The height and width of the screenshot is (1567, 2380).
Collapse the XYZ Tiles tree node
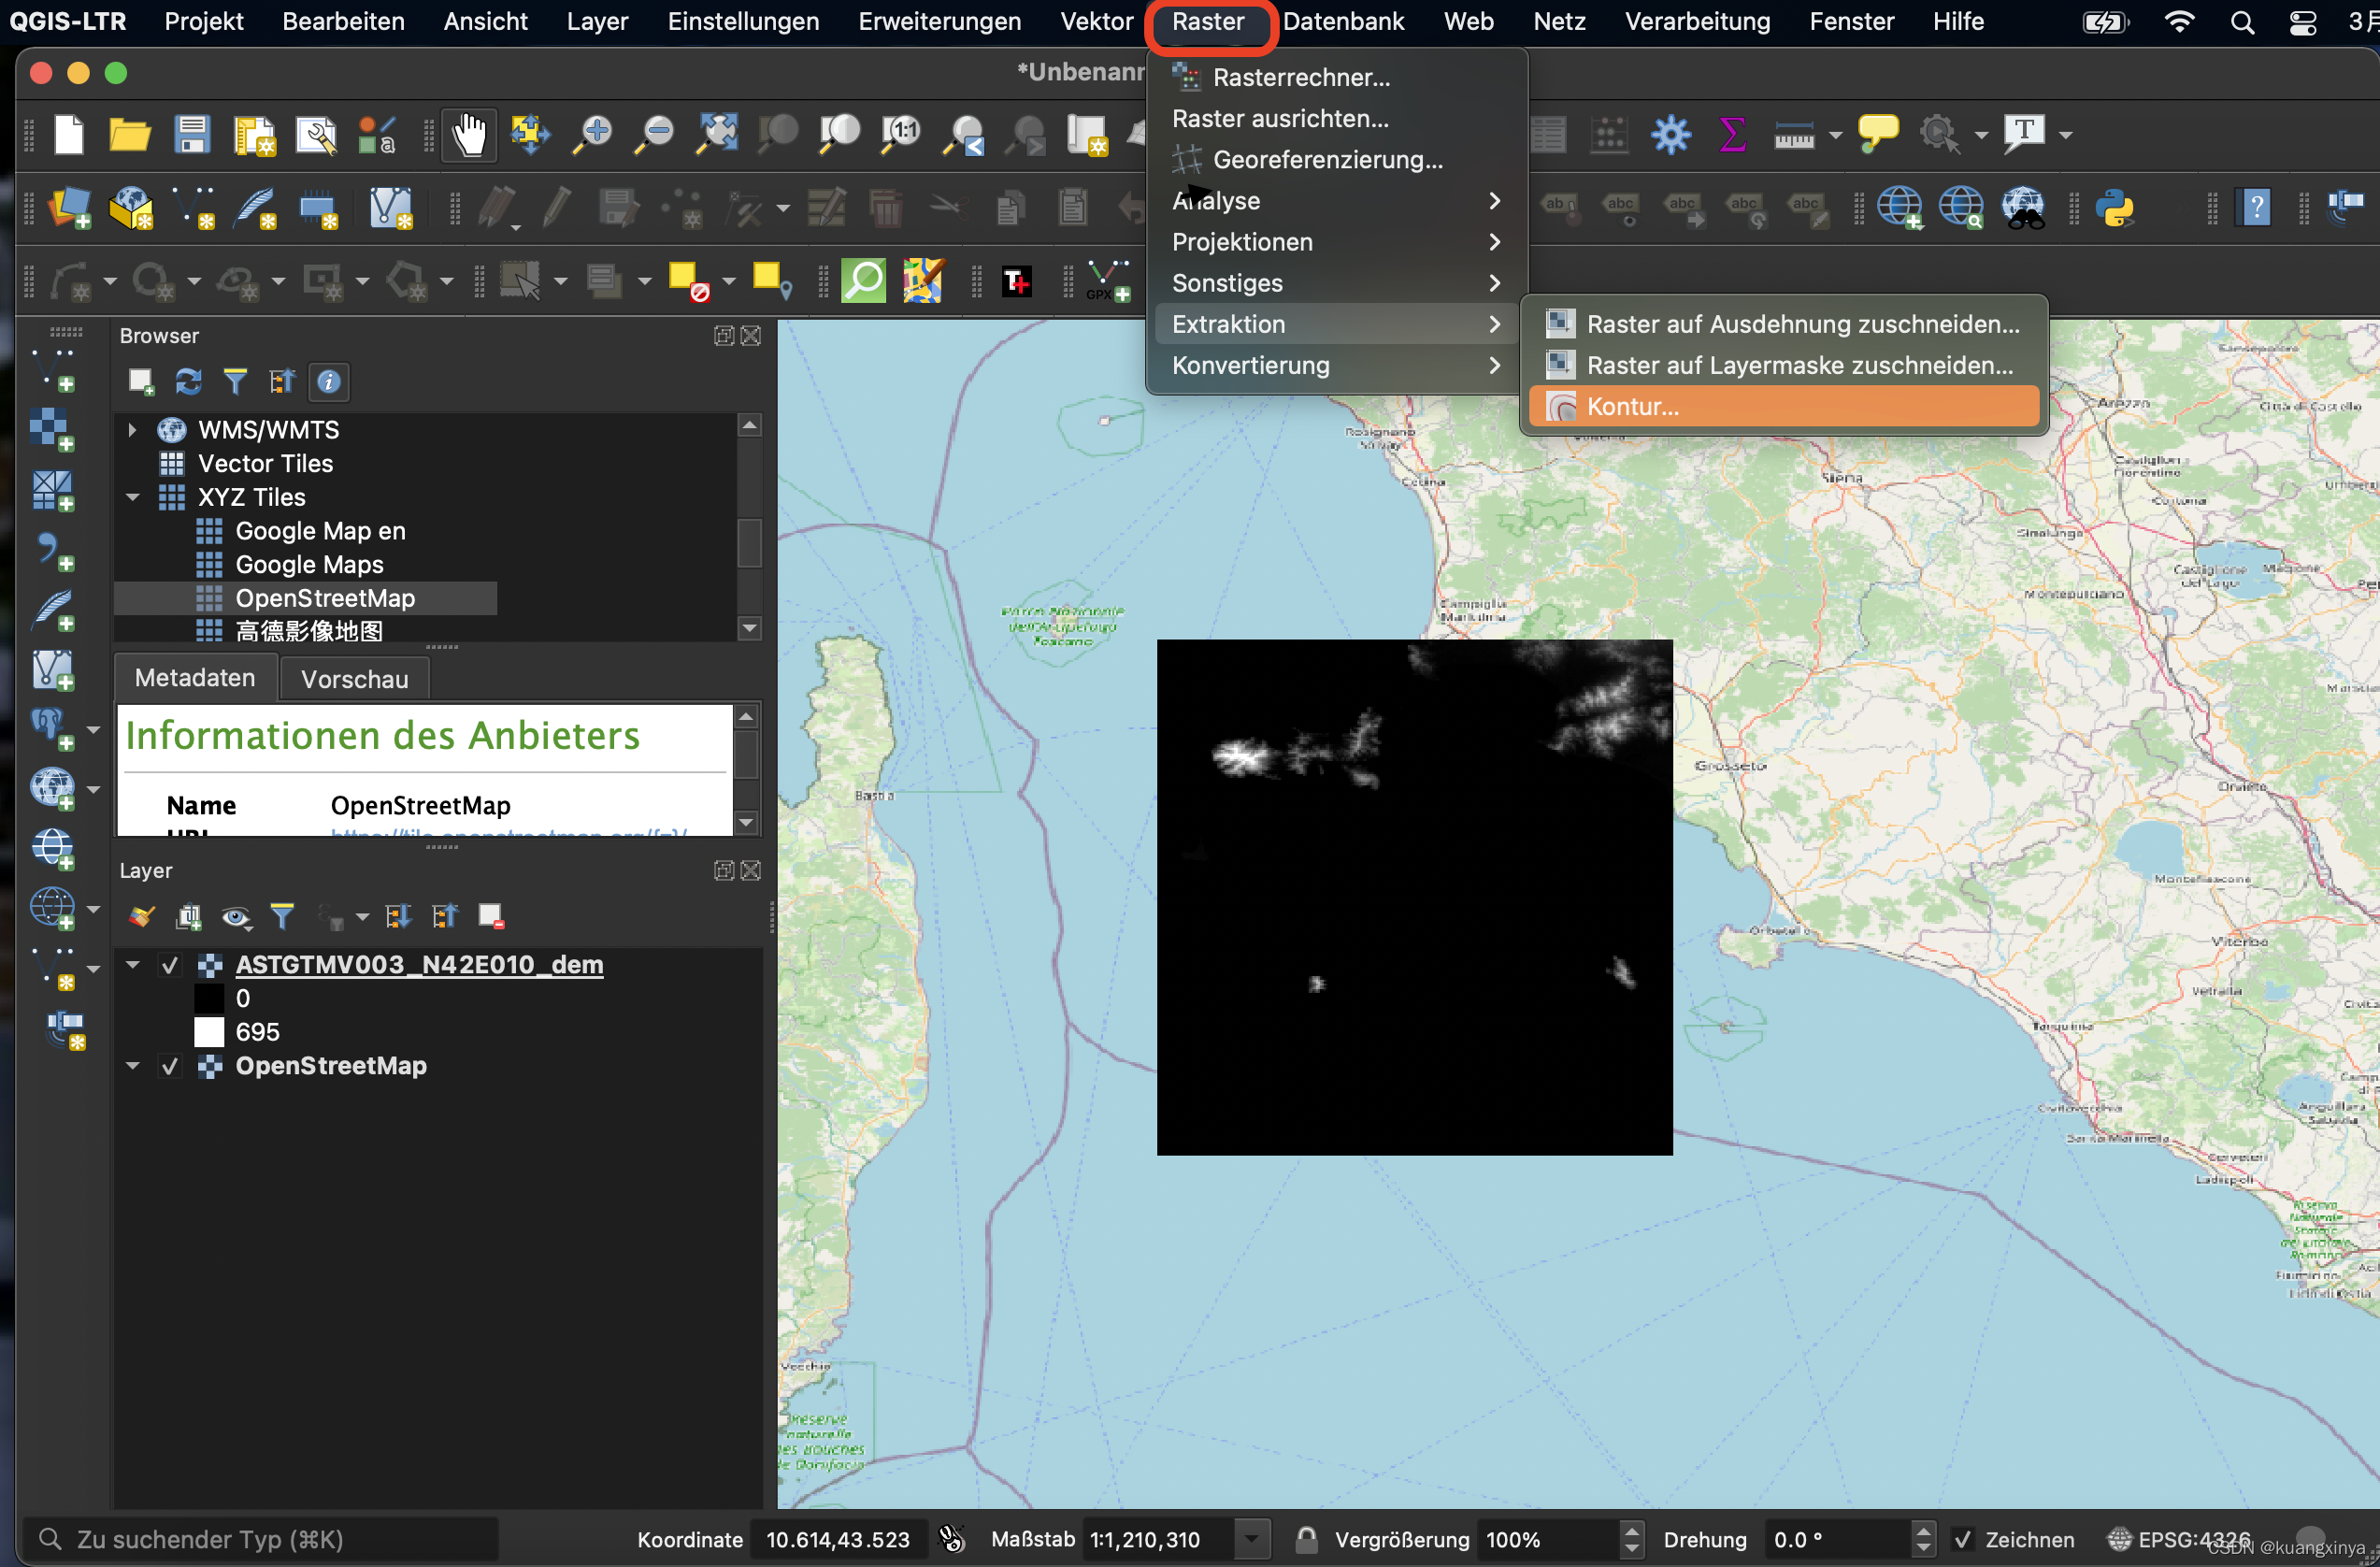(x=132, y=497)
